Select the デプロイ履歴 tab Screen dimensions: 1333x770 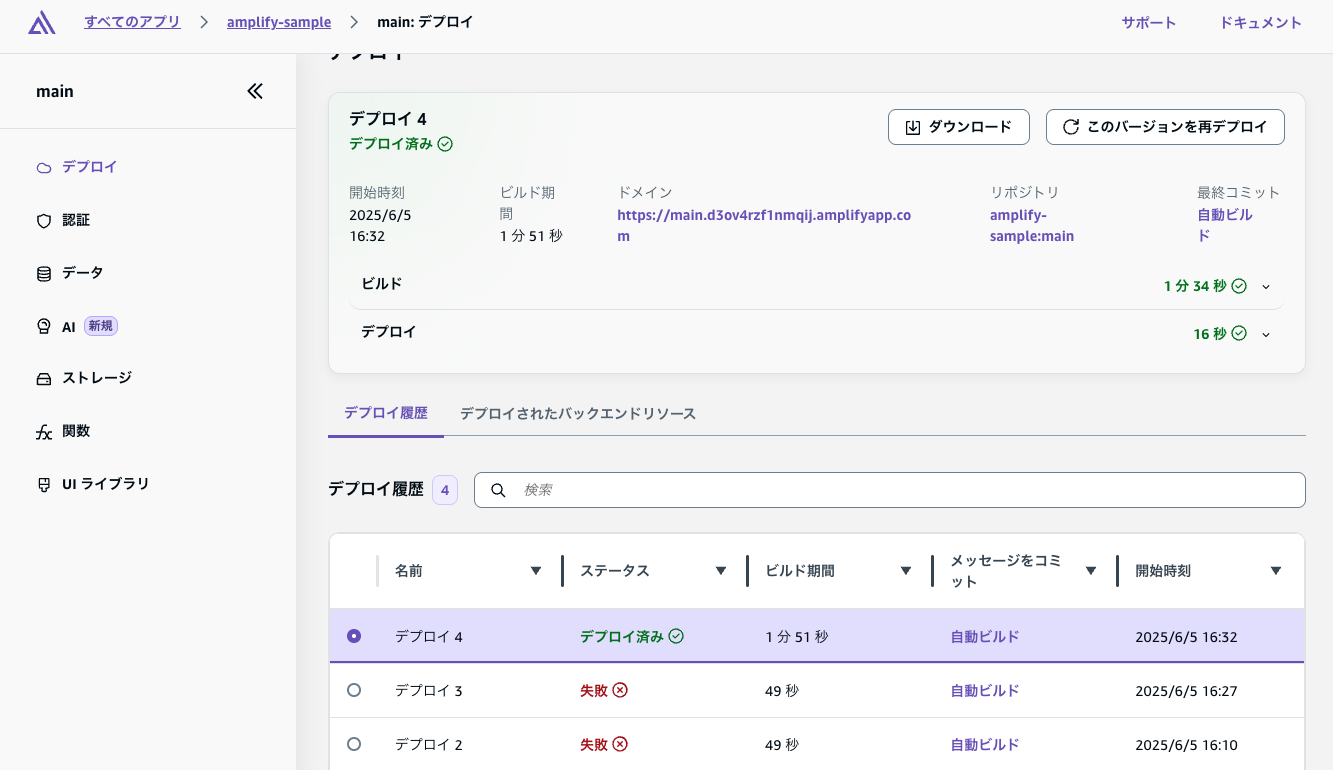[385, 413]
